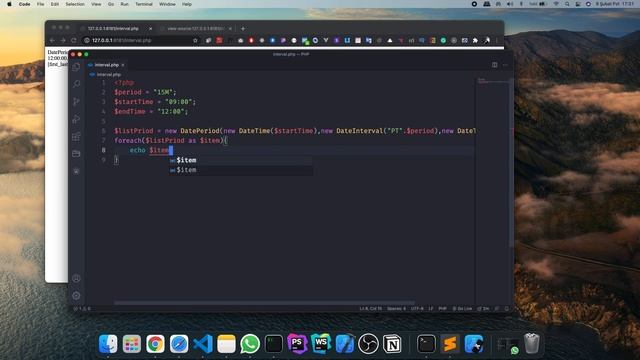Open Sublime Text from the Dock

tap(450, 344)
